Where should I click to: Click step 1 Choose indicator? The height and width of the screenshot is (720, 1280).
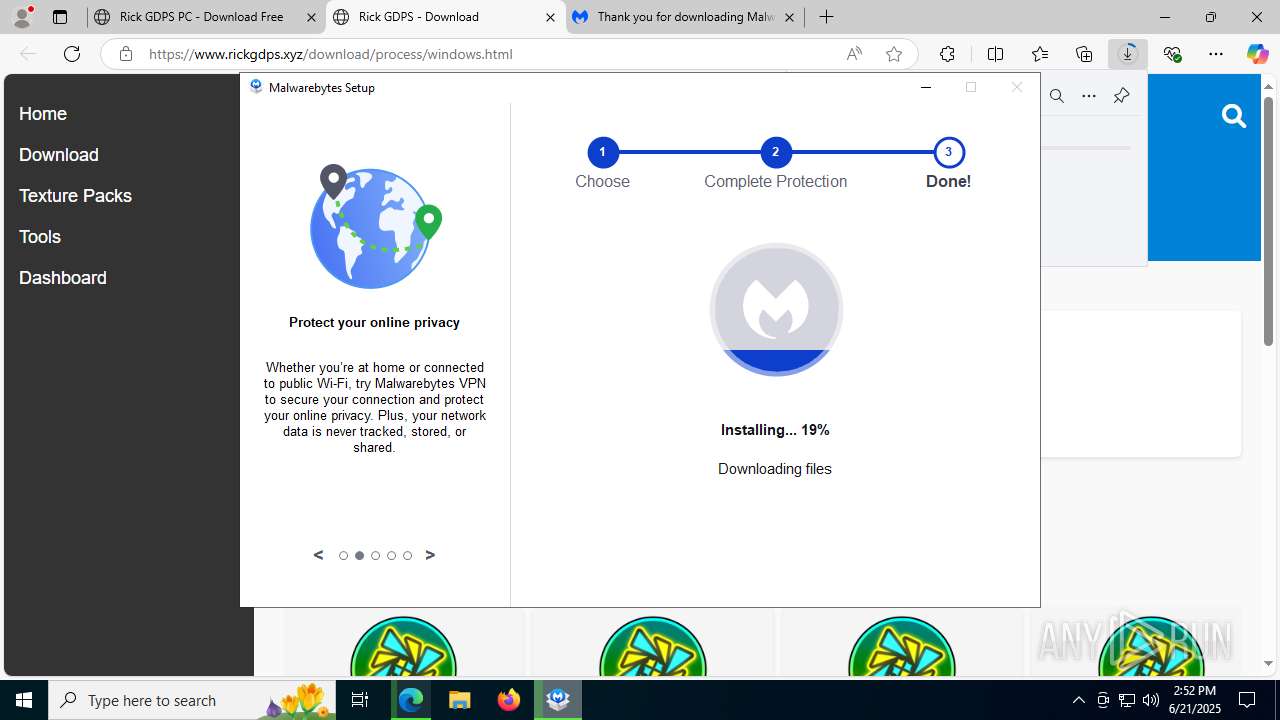tap(602, 152)
